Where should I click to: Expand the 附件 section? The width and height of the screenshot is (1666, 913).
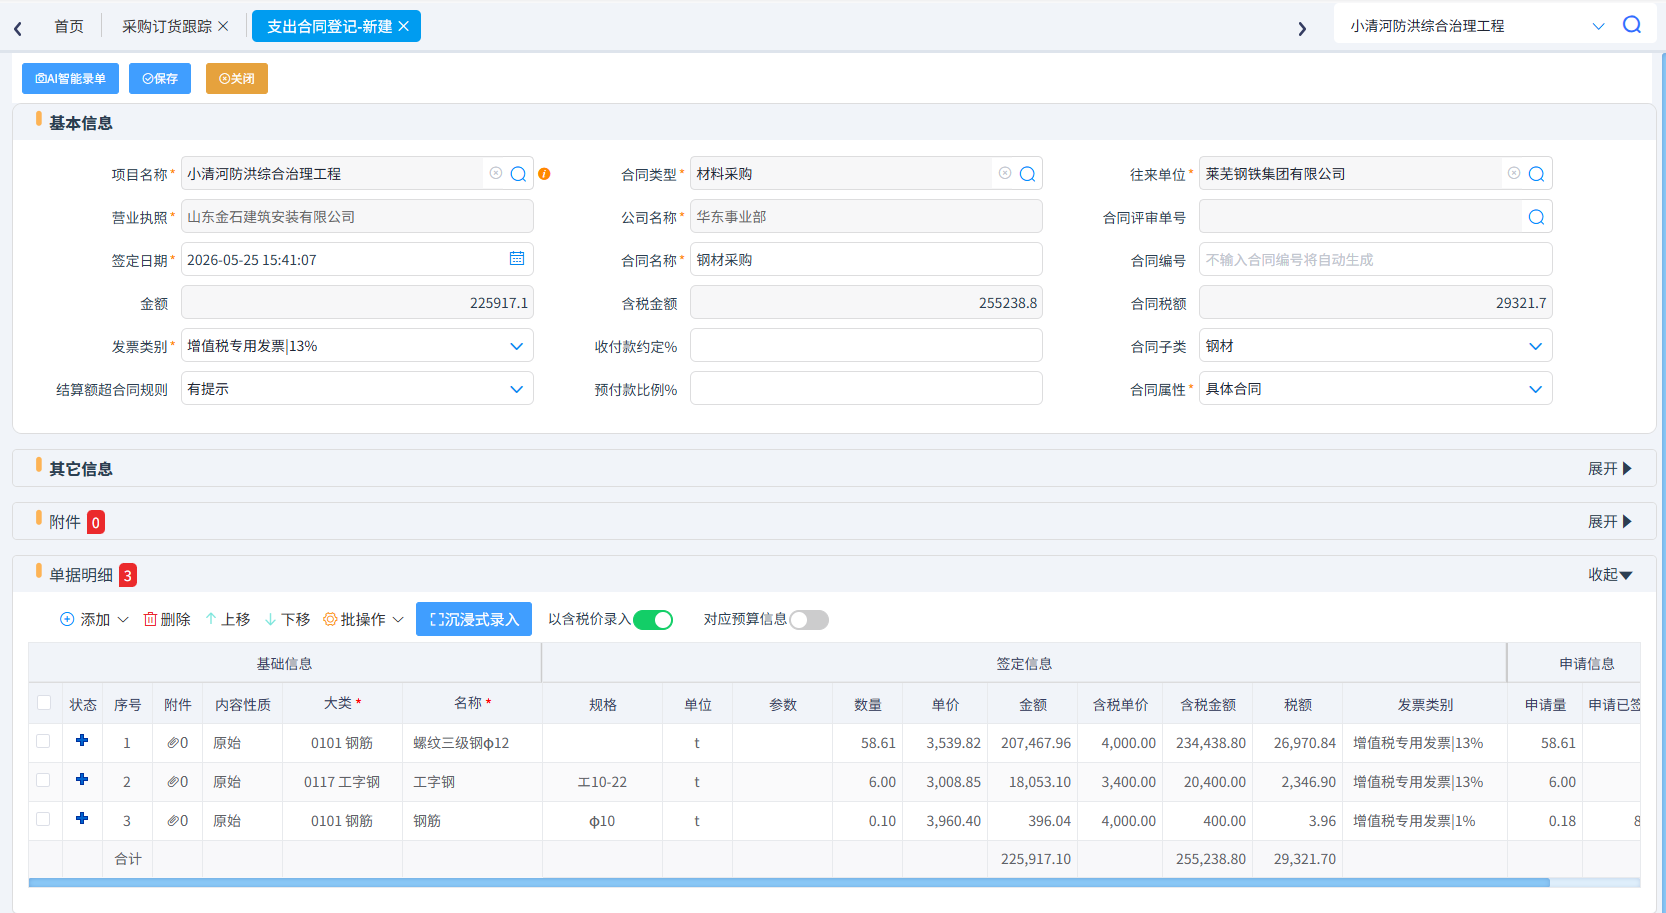[1610, 522]
